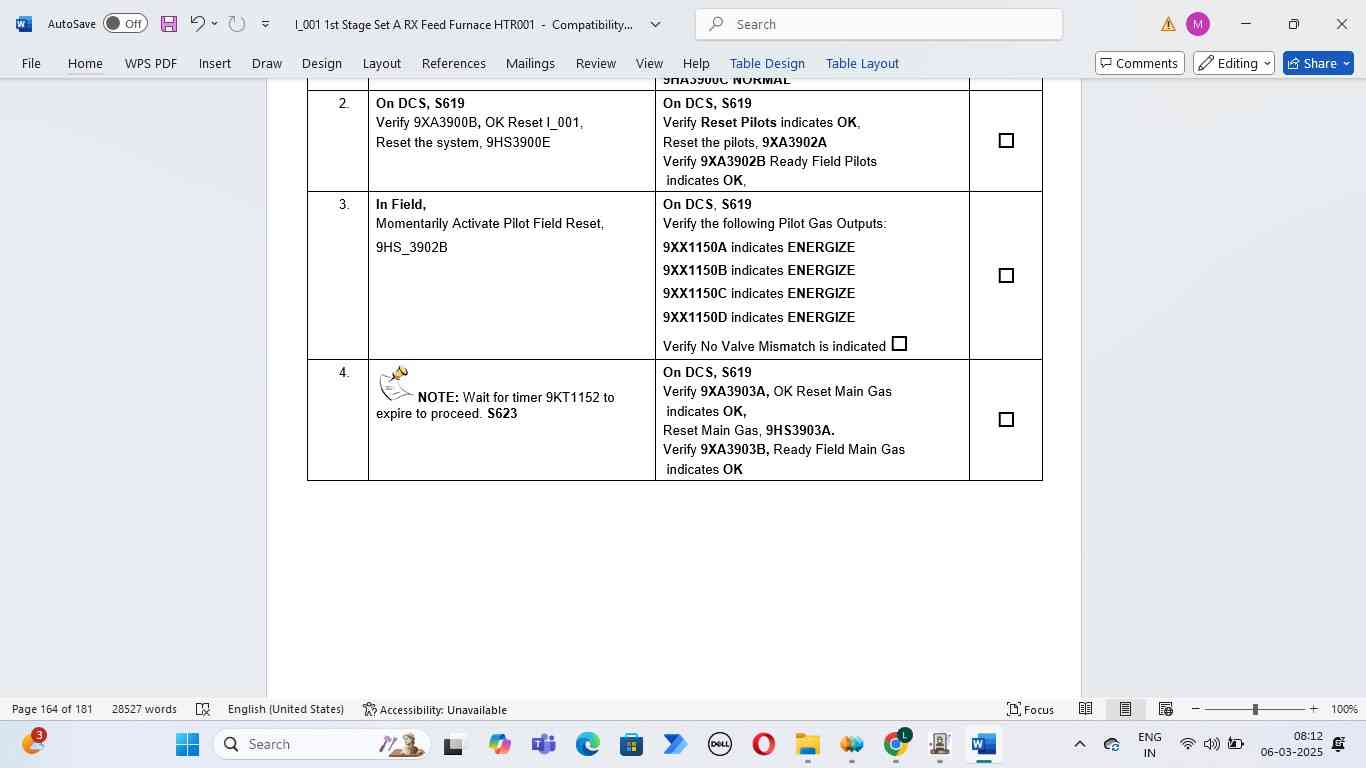Select Web Layout view icon
Screen dimensions: 1366x768
(1165, 709)
